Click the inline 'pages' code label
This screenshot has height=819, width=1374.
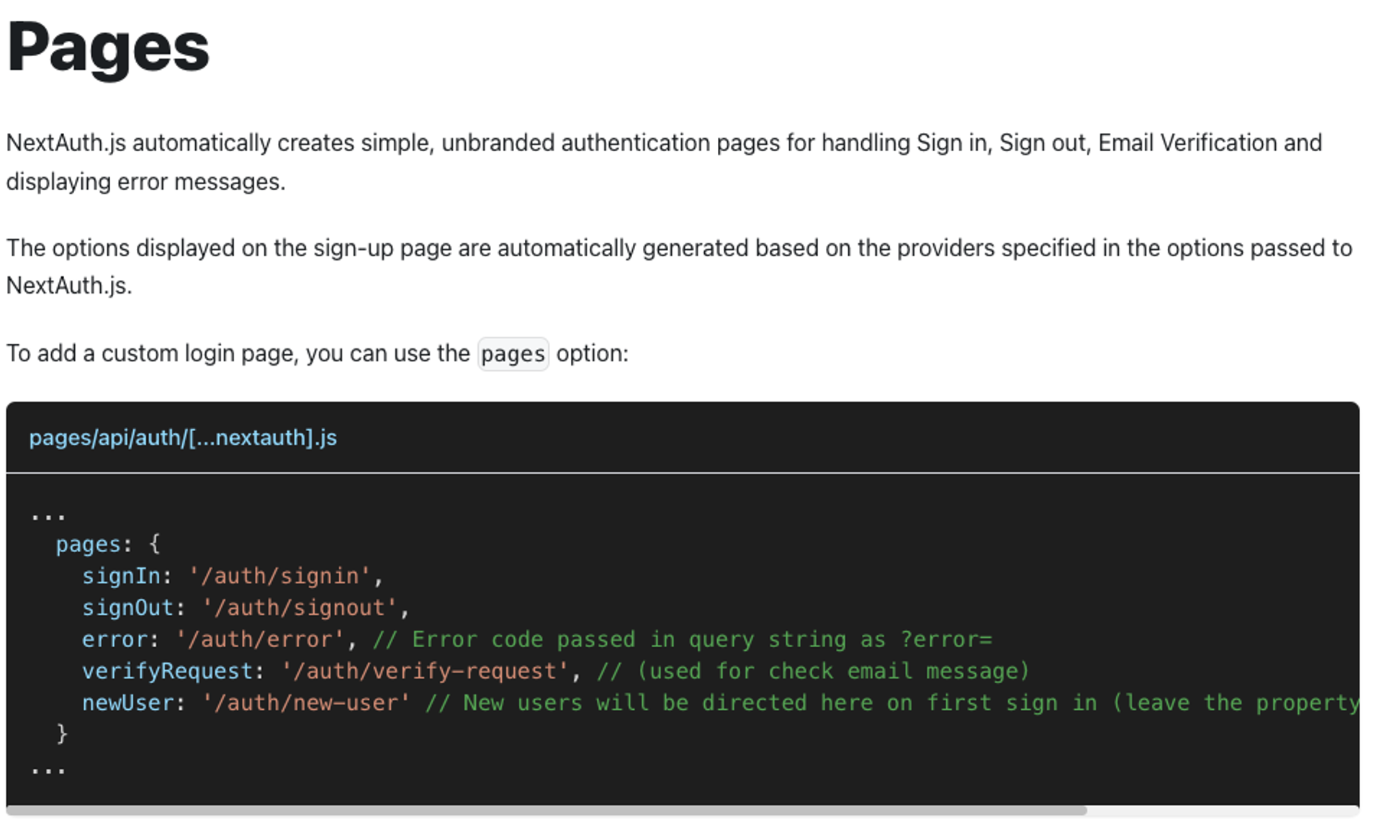(513, 354)
